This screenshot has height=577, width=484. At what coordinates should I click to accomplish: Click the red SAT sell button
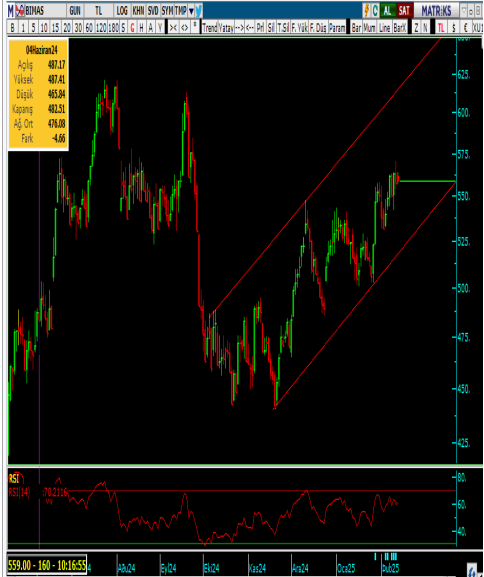(x=404, y=11)
